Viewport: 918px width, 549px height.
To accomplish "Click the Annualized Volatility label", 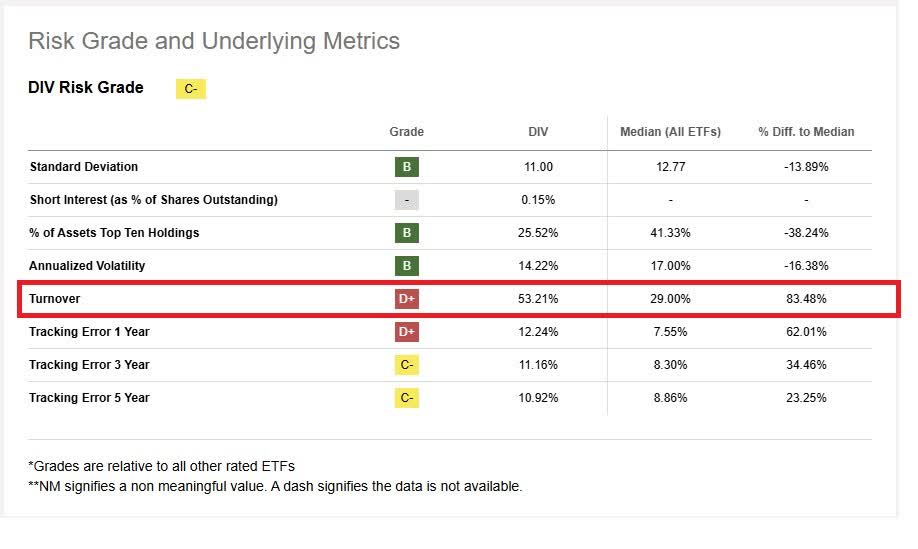I will pos(87,266).
